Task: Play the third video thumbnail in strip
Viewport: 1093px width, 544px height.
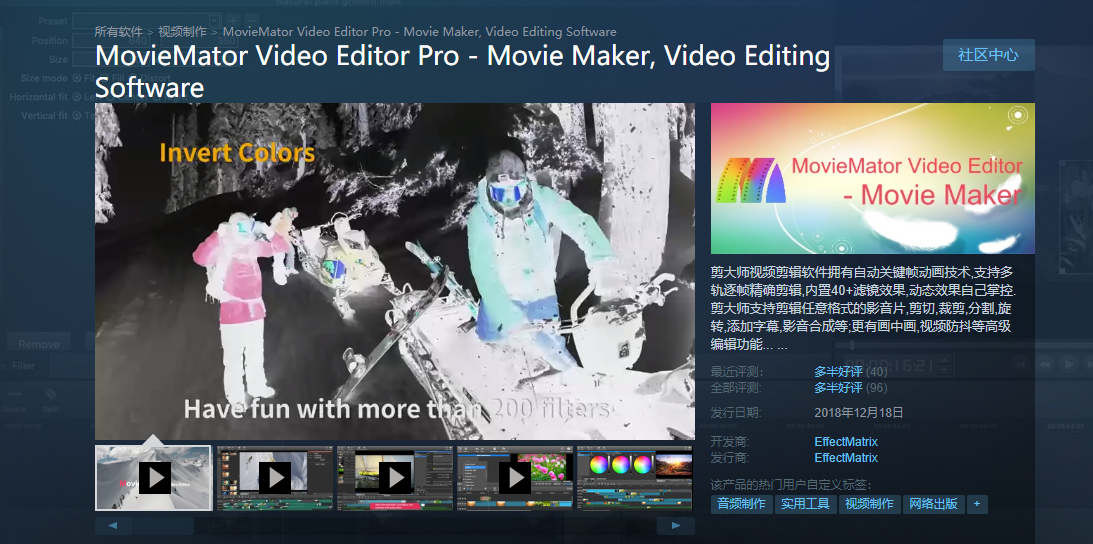Action: click(x=394, y=478)
